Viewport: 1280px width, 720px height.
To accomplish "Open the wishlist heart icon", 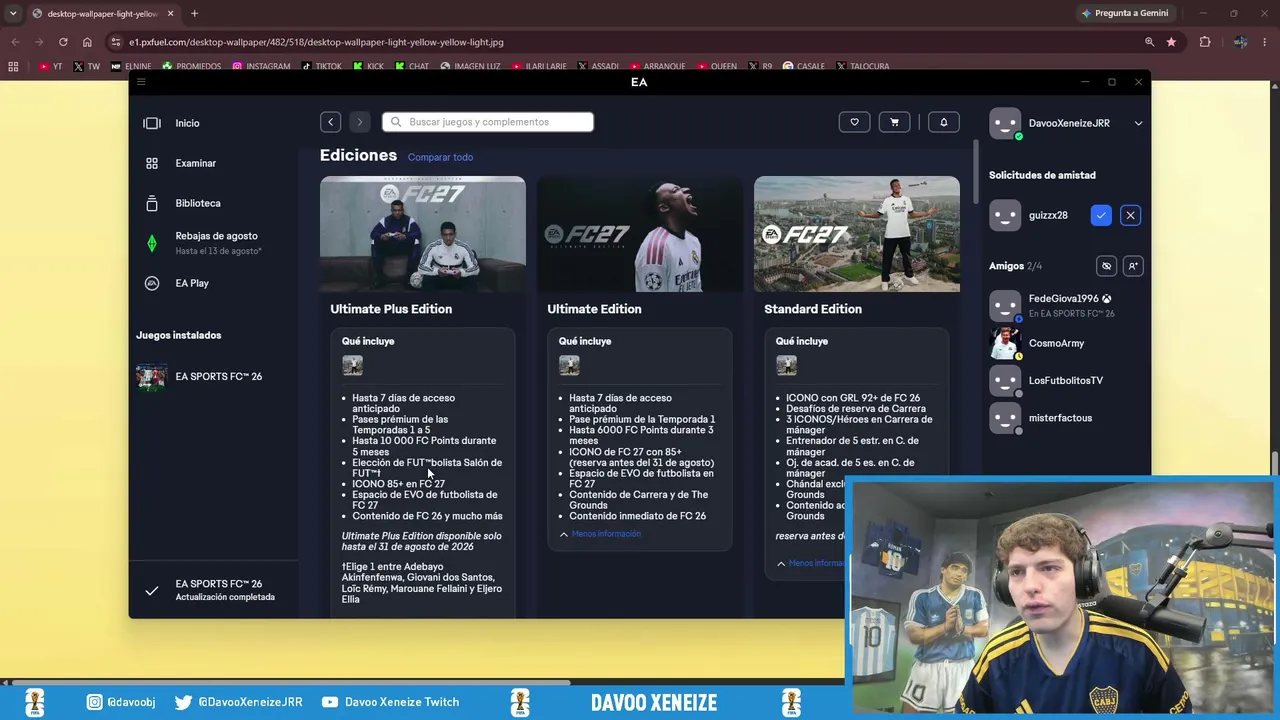I will pos(854,122).
